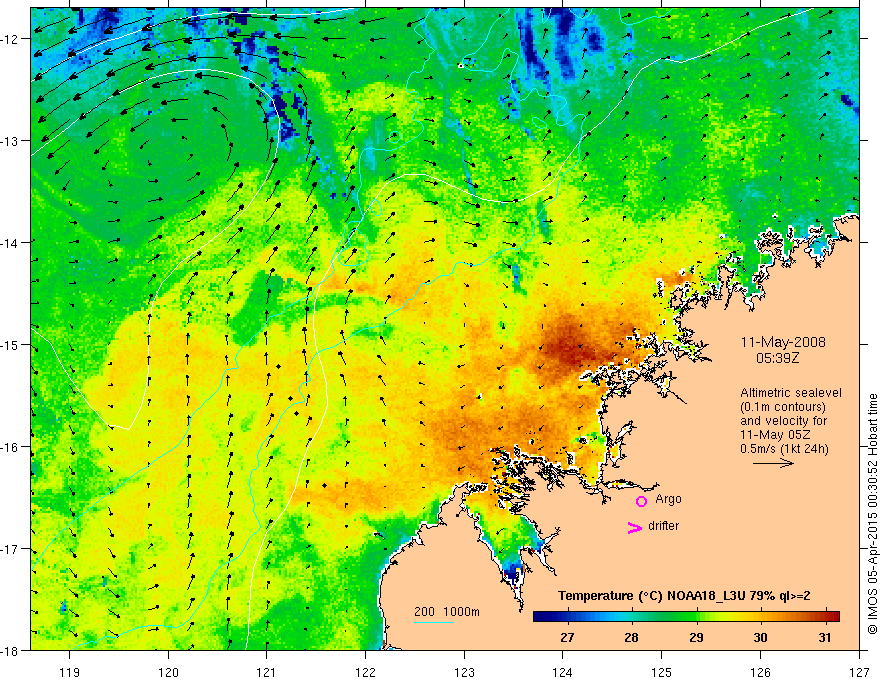Click the colorbar tick label 29

(696, 637)
